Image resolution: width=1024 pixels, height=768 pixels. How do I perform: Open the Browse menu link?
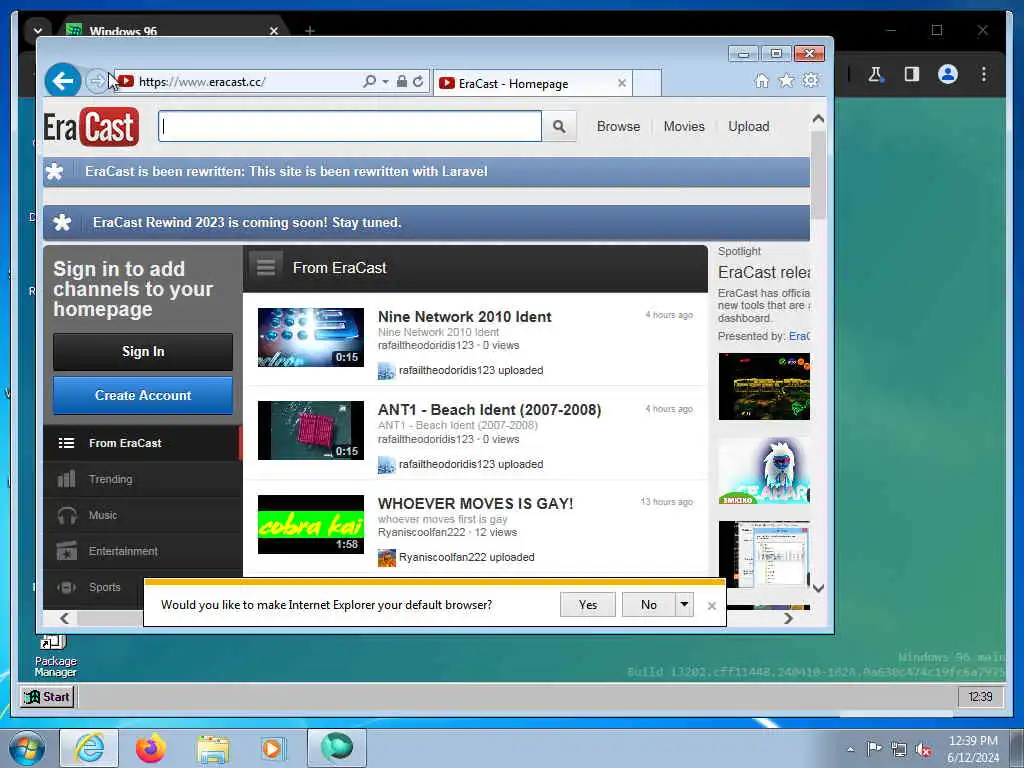pyautogui.click(x=618, y=127)
